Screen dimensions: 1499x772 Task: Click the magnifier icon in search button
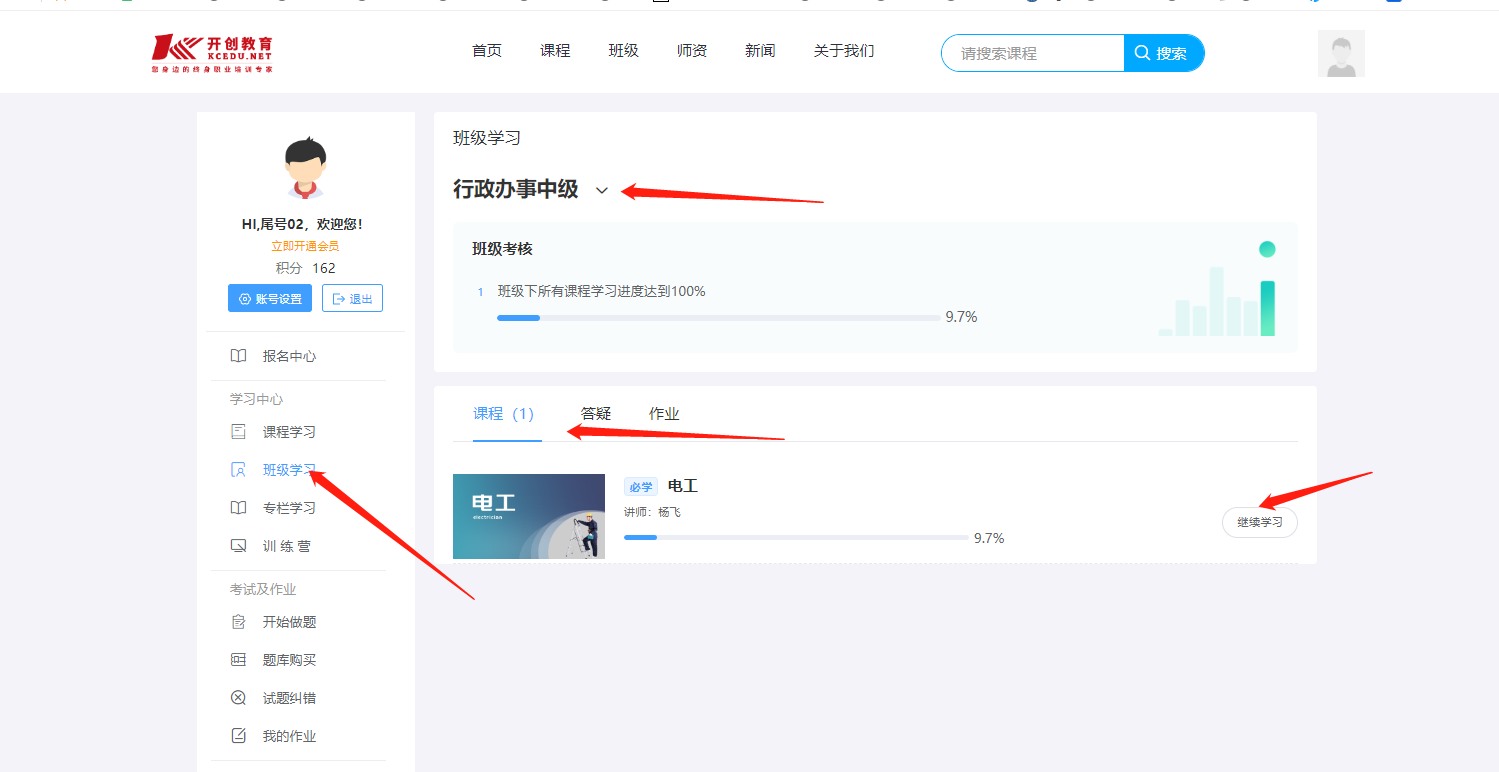pos(1142,53)
